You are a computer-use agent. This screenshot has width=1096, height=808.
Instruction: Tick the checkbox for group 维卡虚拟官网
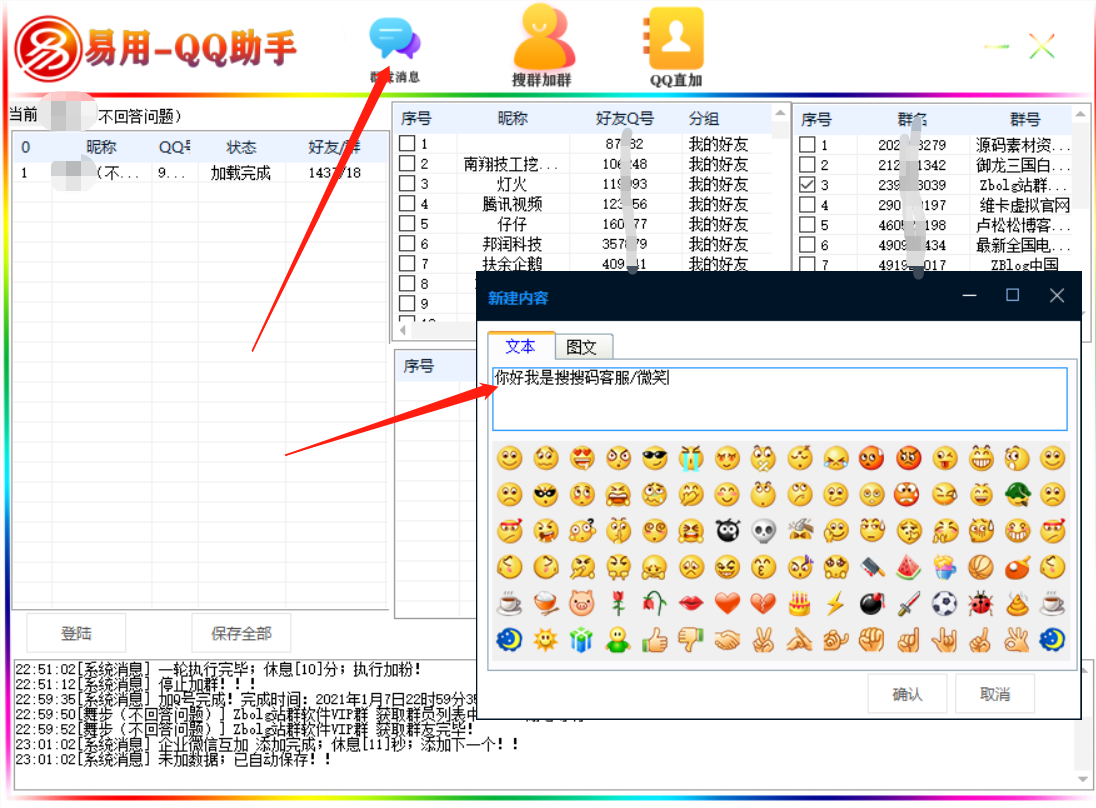click(807, 205)
